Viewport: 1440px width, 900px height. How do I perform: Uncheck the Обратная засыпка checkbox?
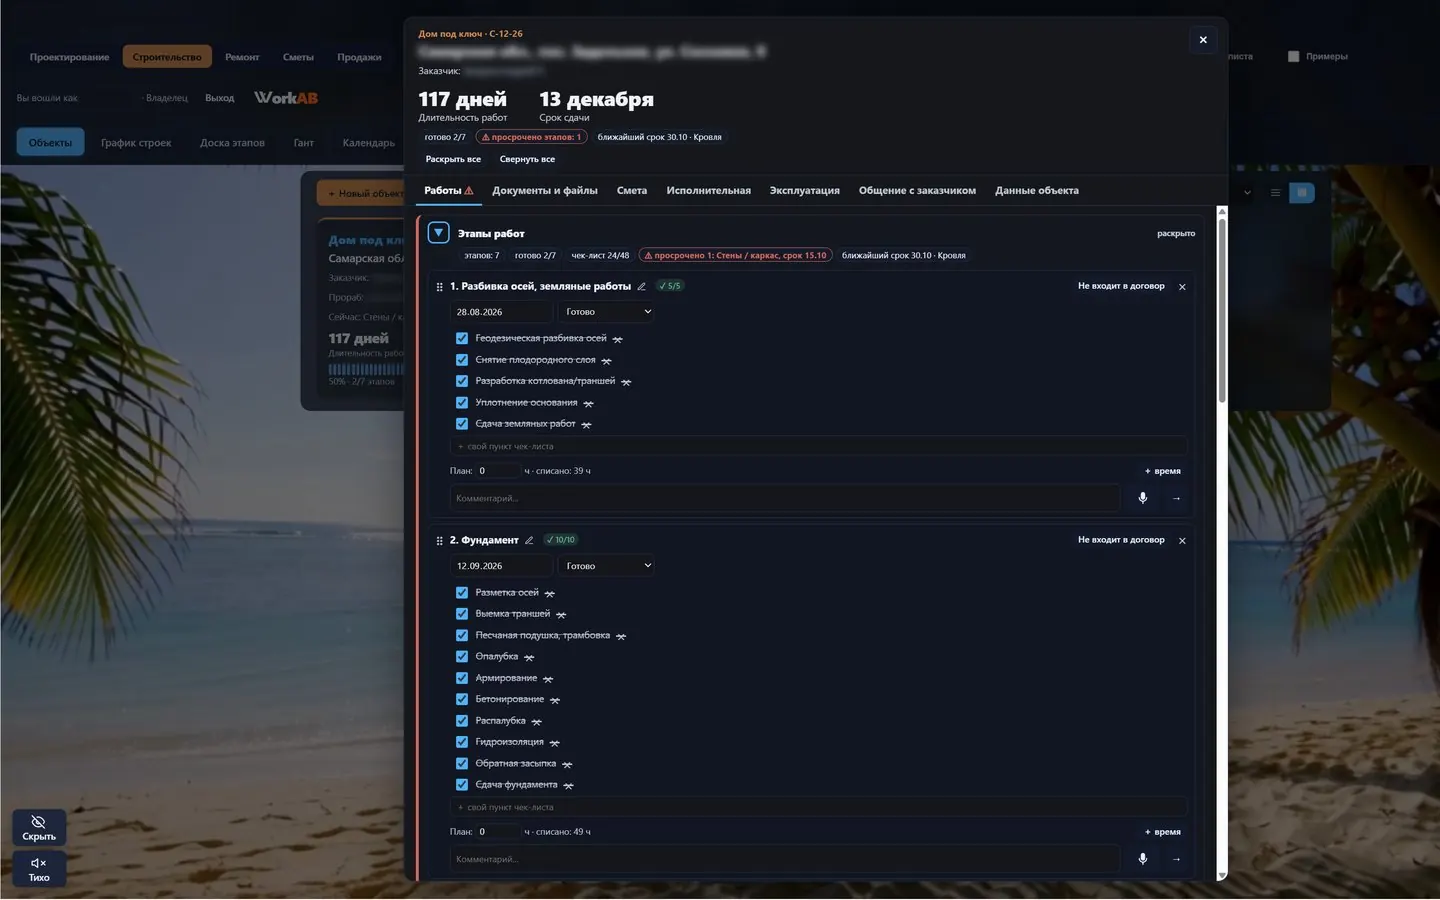tap(462, 764)
